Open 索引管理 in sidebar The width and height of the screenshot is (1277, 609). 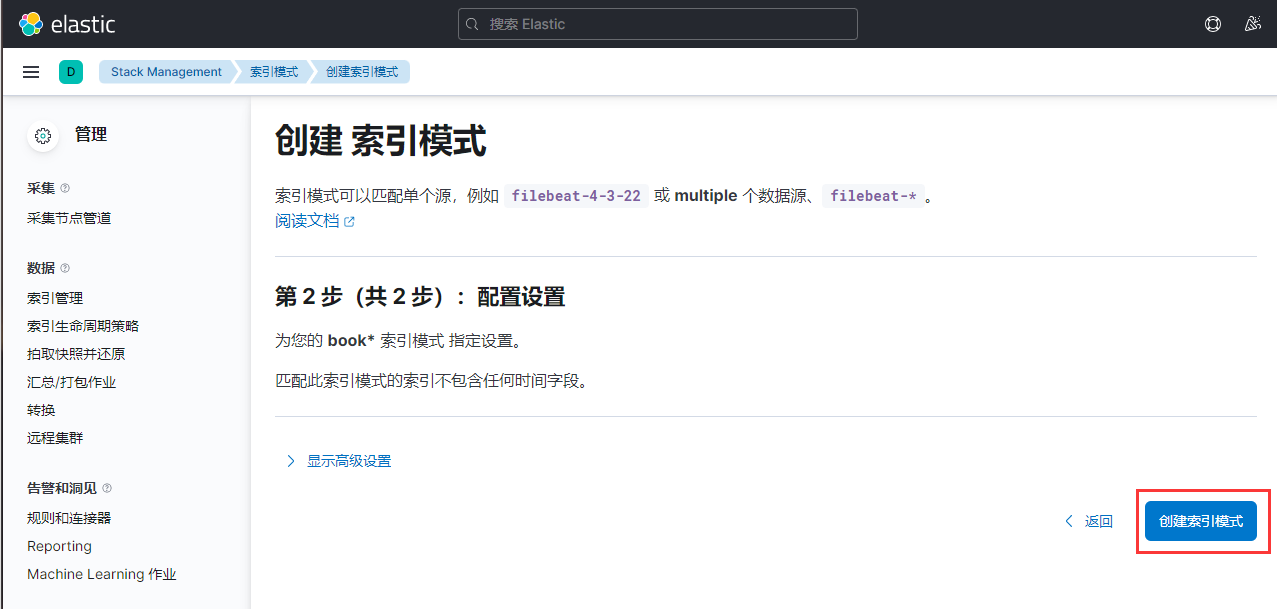55,298
